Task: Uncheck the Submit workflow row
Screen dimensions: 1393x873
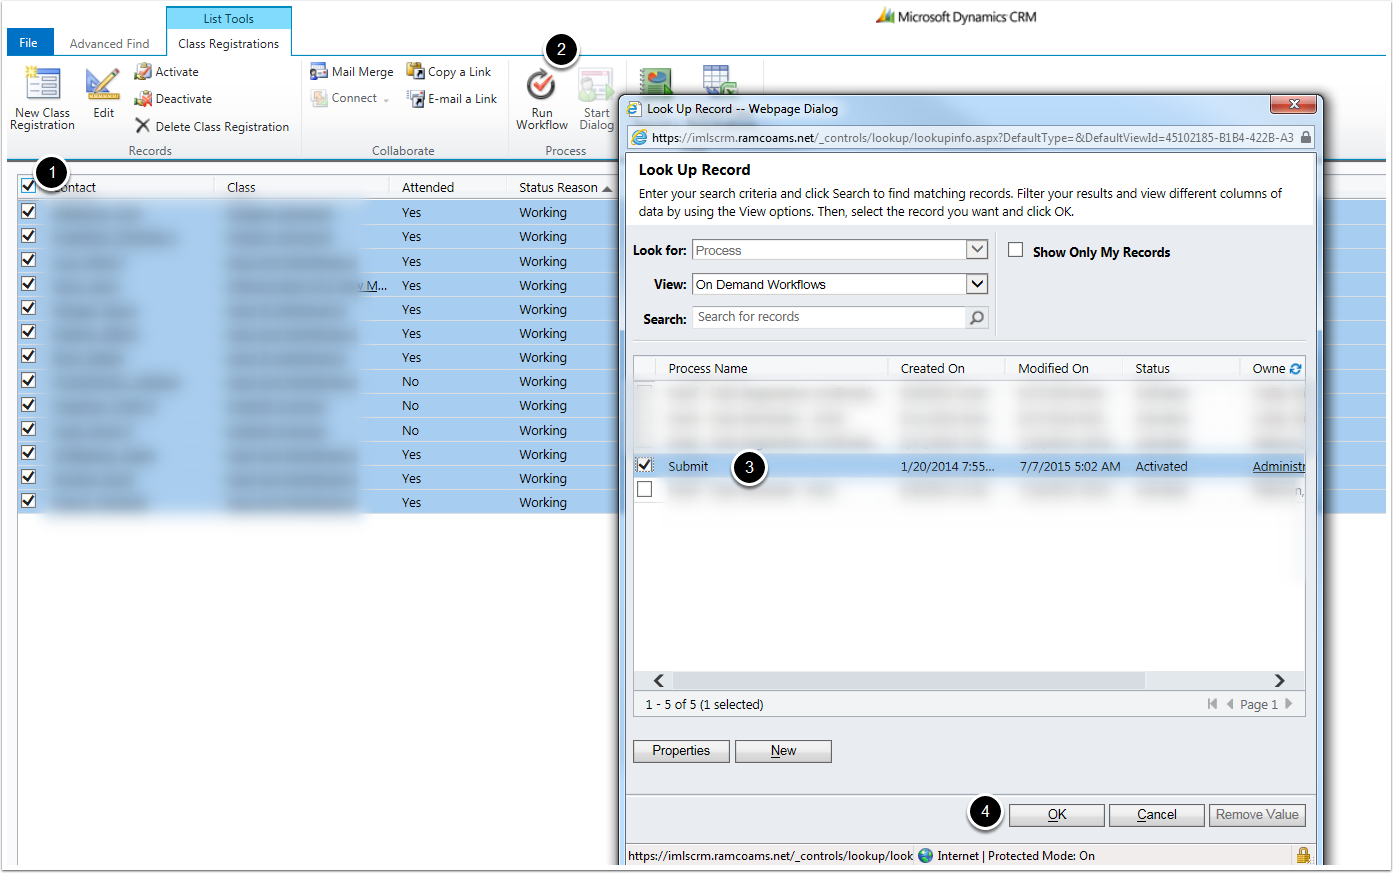Action: point(646,465)
